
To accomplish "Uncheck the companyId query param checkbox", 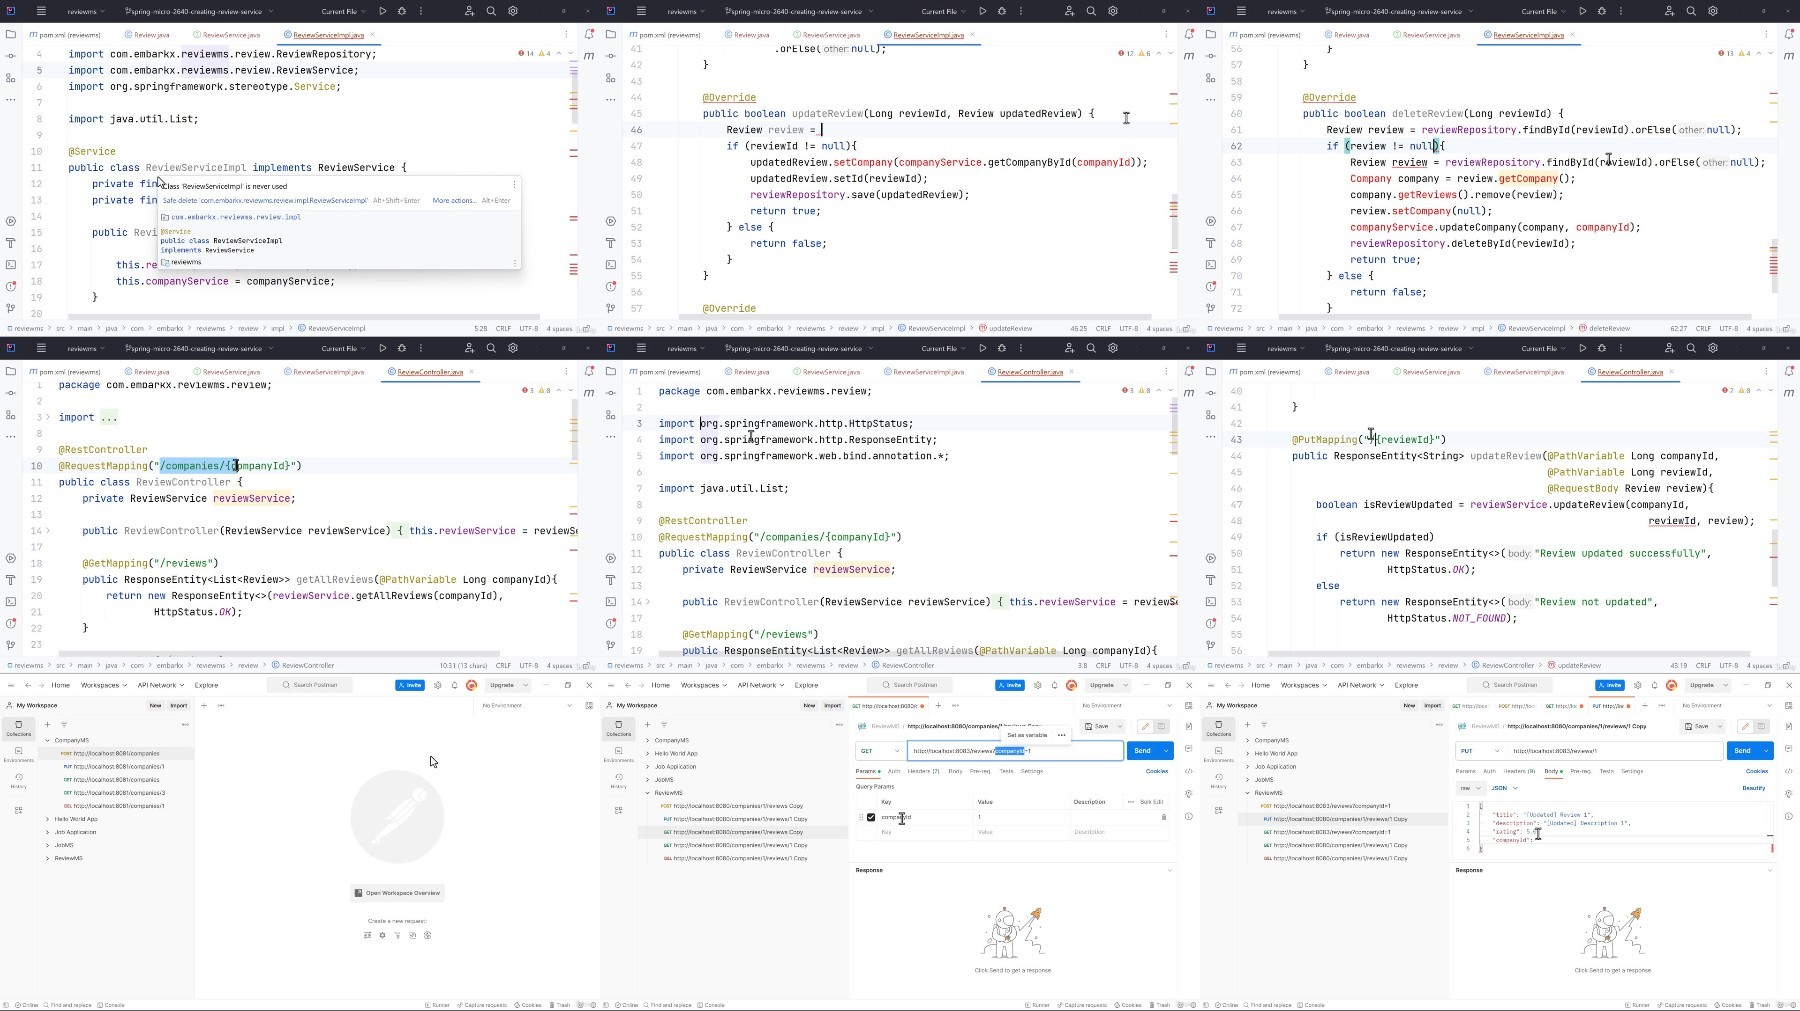I will (871, 817).
